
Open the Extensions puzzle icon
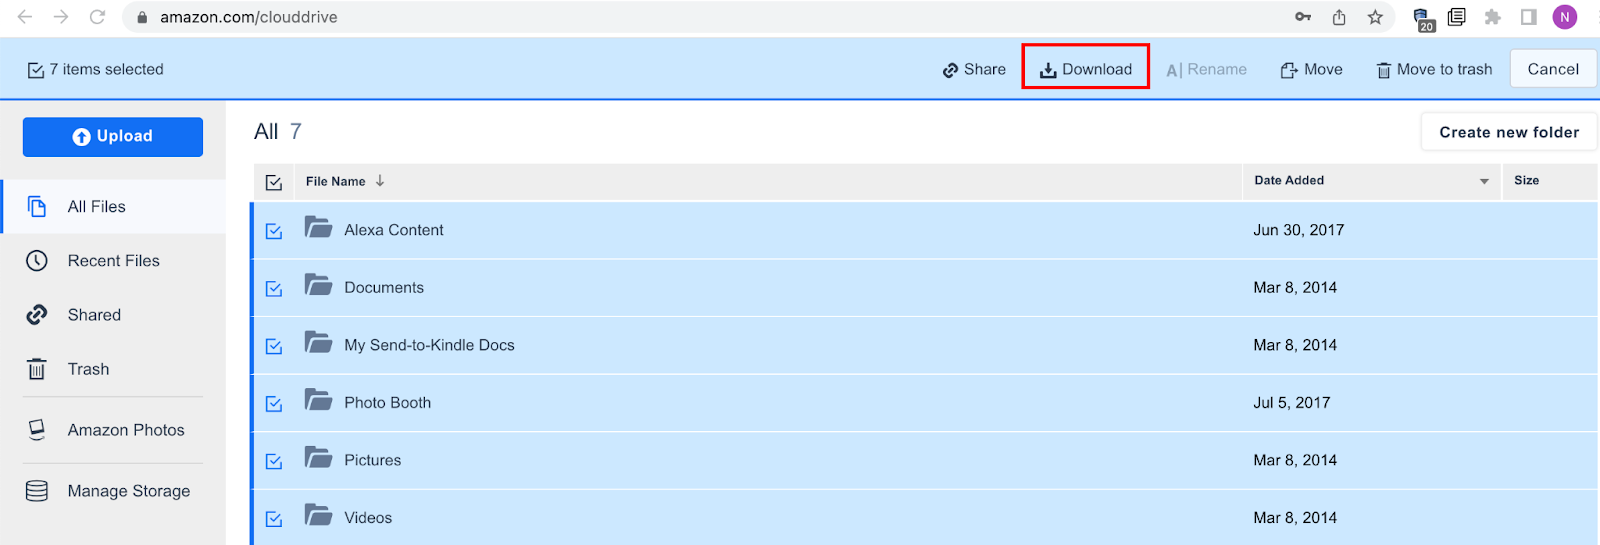(x=1493, y=17)
